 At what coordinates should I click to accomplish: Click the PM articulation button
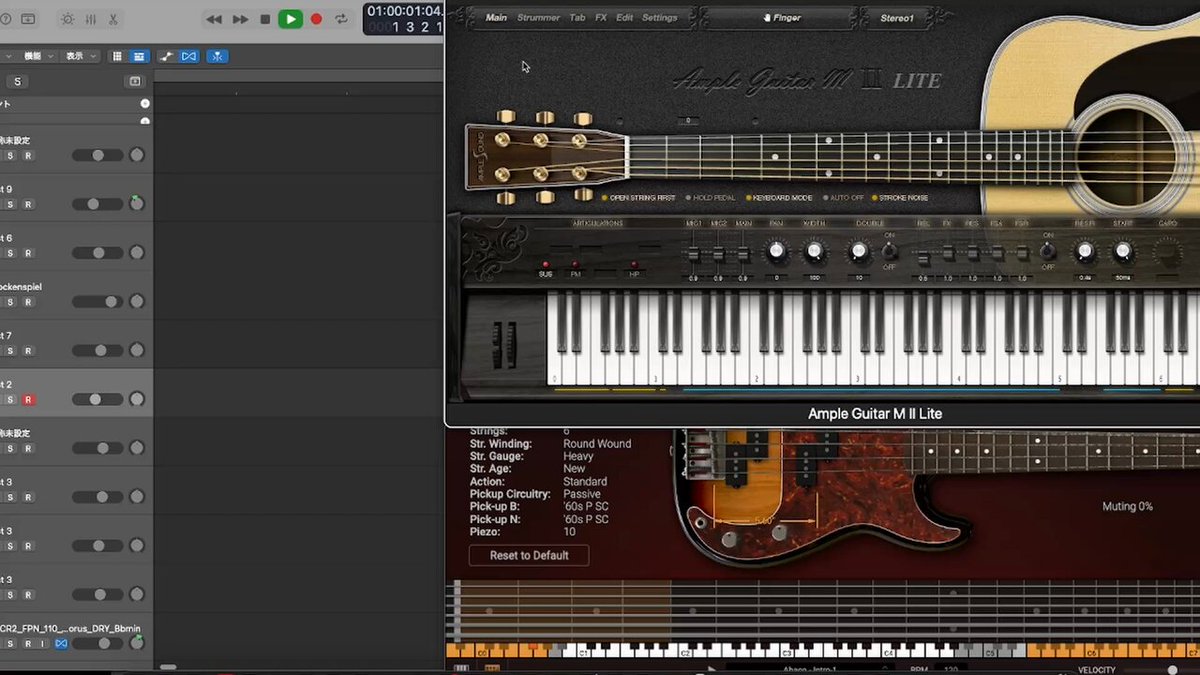click(x=575, y=268)
